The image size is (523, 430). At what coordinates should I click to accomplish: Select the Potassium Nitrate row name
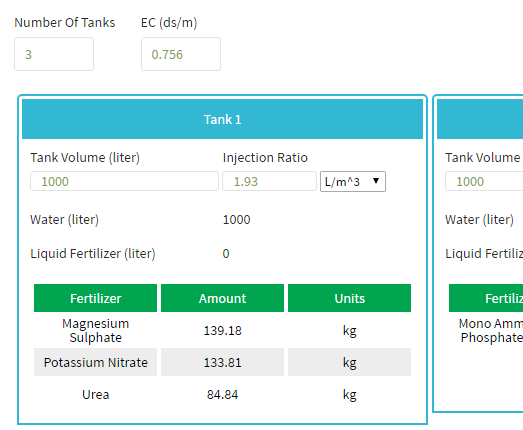tap(95, 362)
